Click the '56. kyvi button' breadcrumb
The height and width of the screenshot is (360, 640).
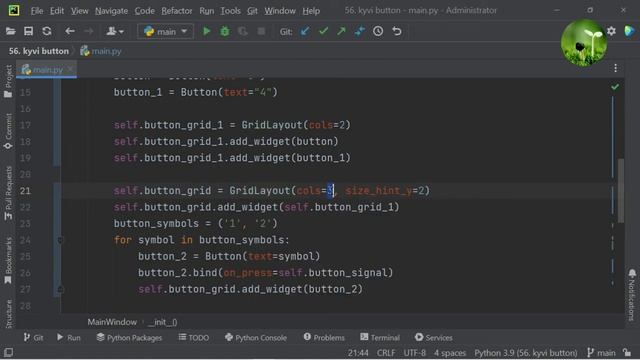coord(39,51)
